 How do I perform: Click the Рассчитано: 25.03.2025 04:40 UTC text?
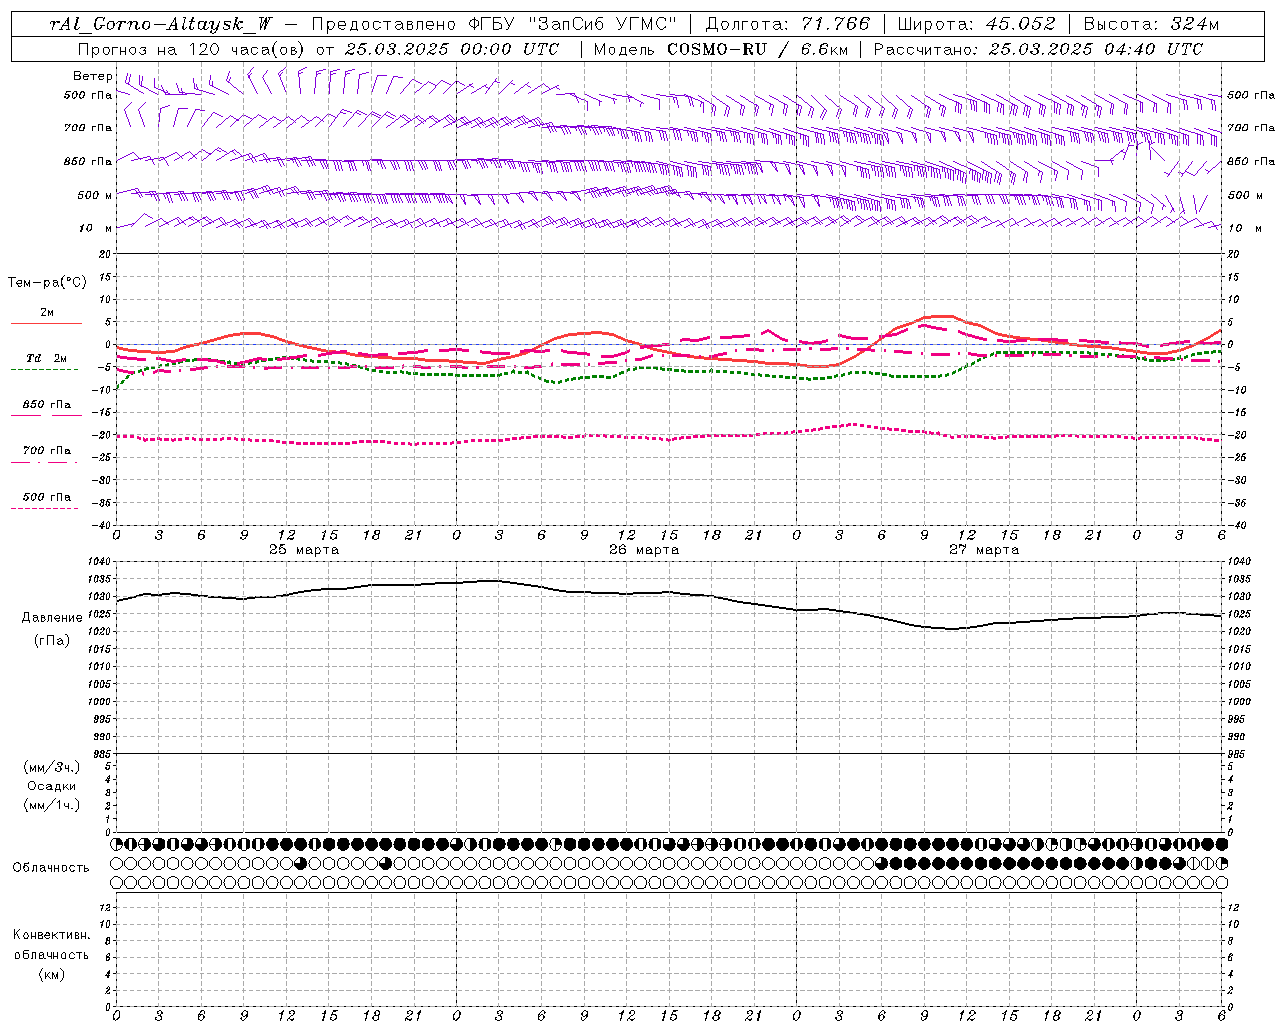[1038, 49]
